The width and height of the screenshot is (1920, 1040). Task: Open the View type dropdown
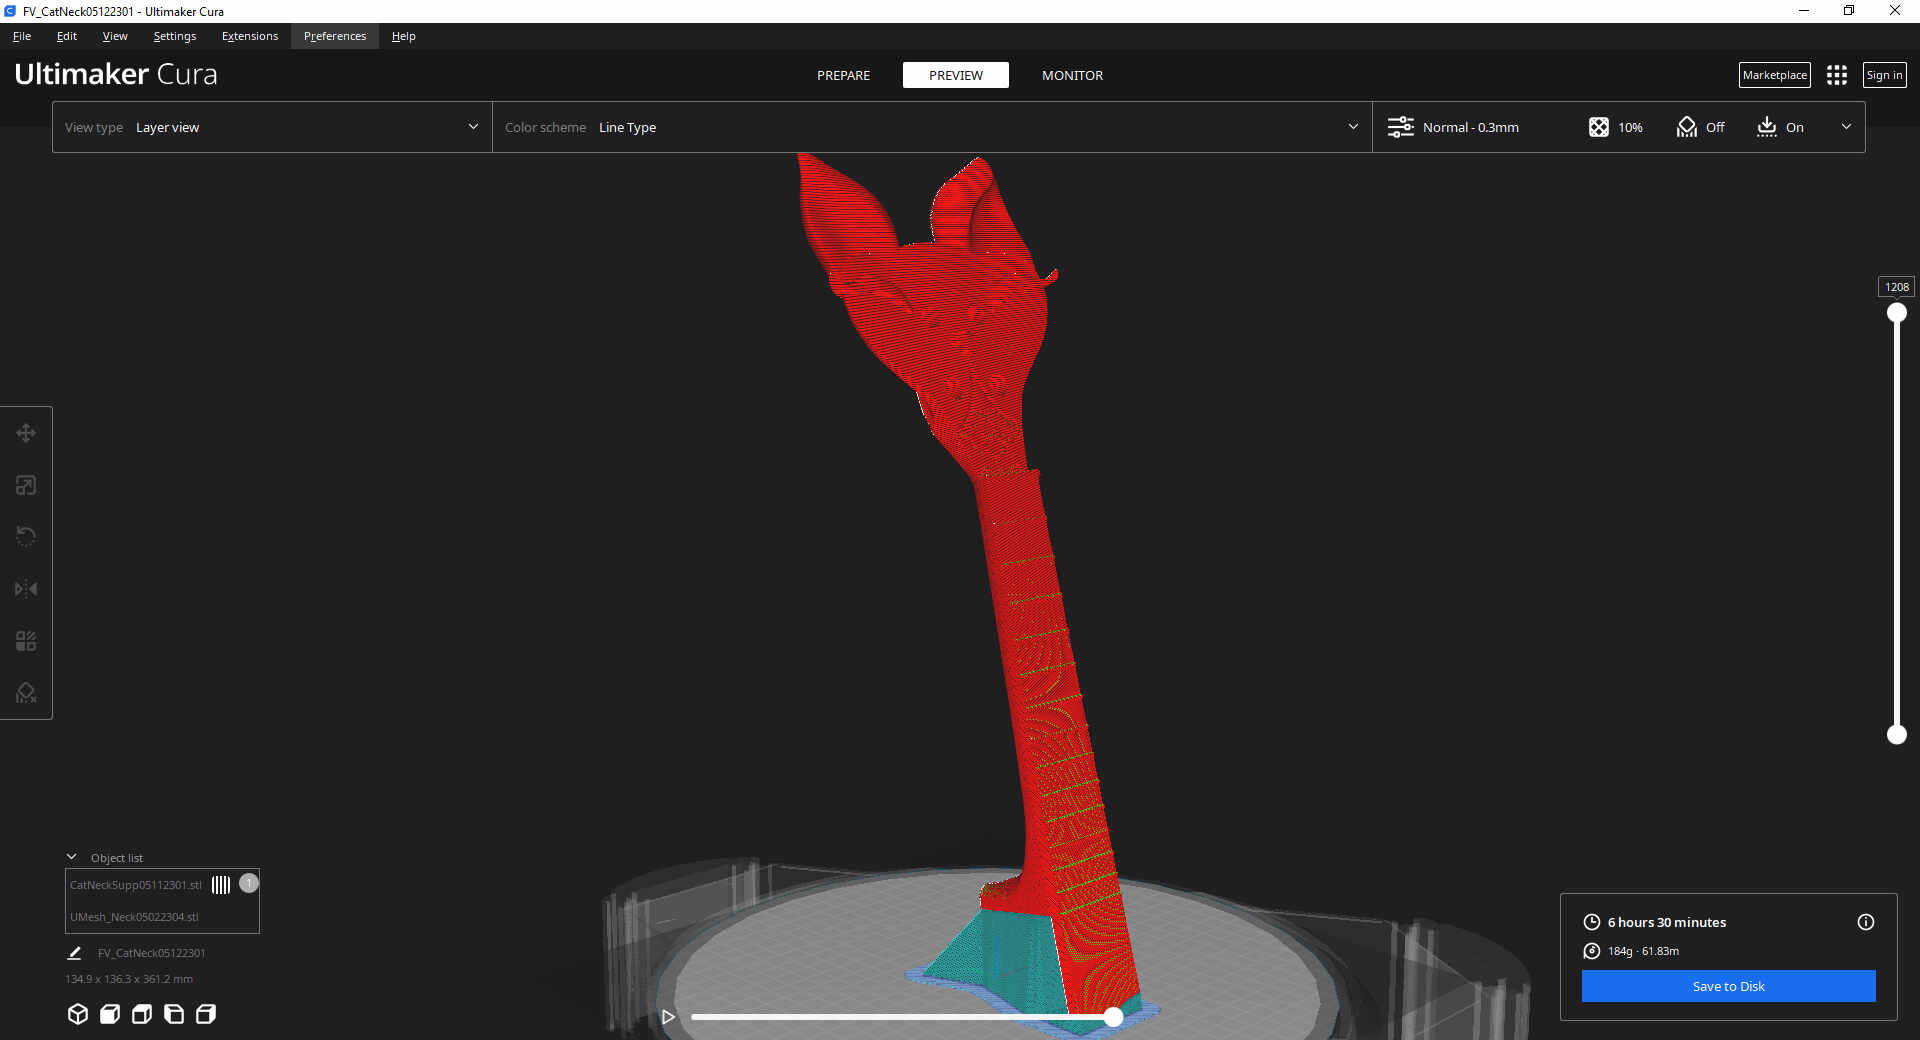pos(272,127)
